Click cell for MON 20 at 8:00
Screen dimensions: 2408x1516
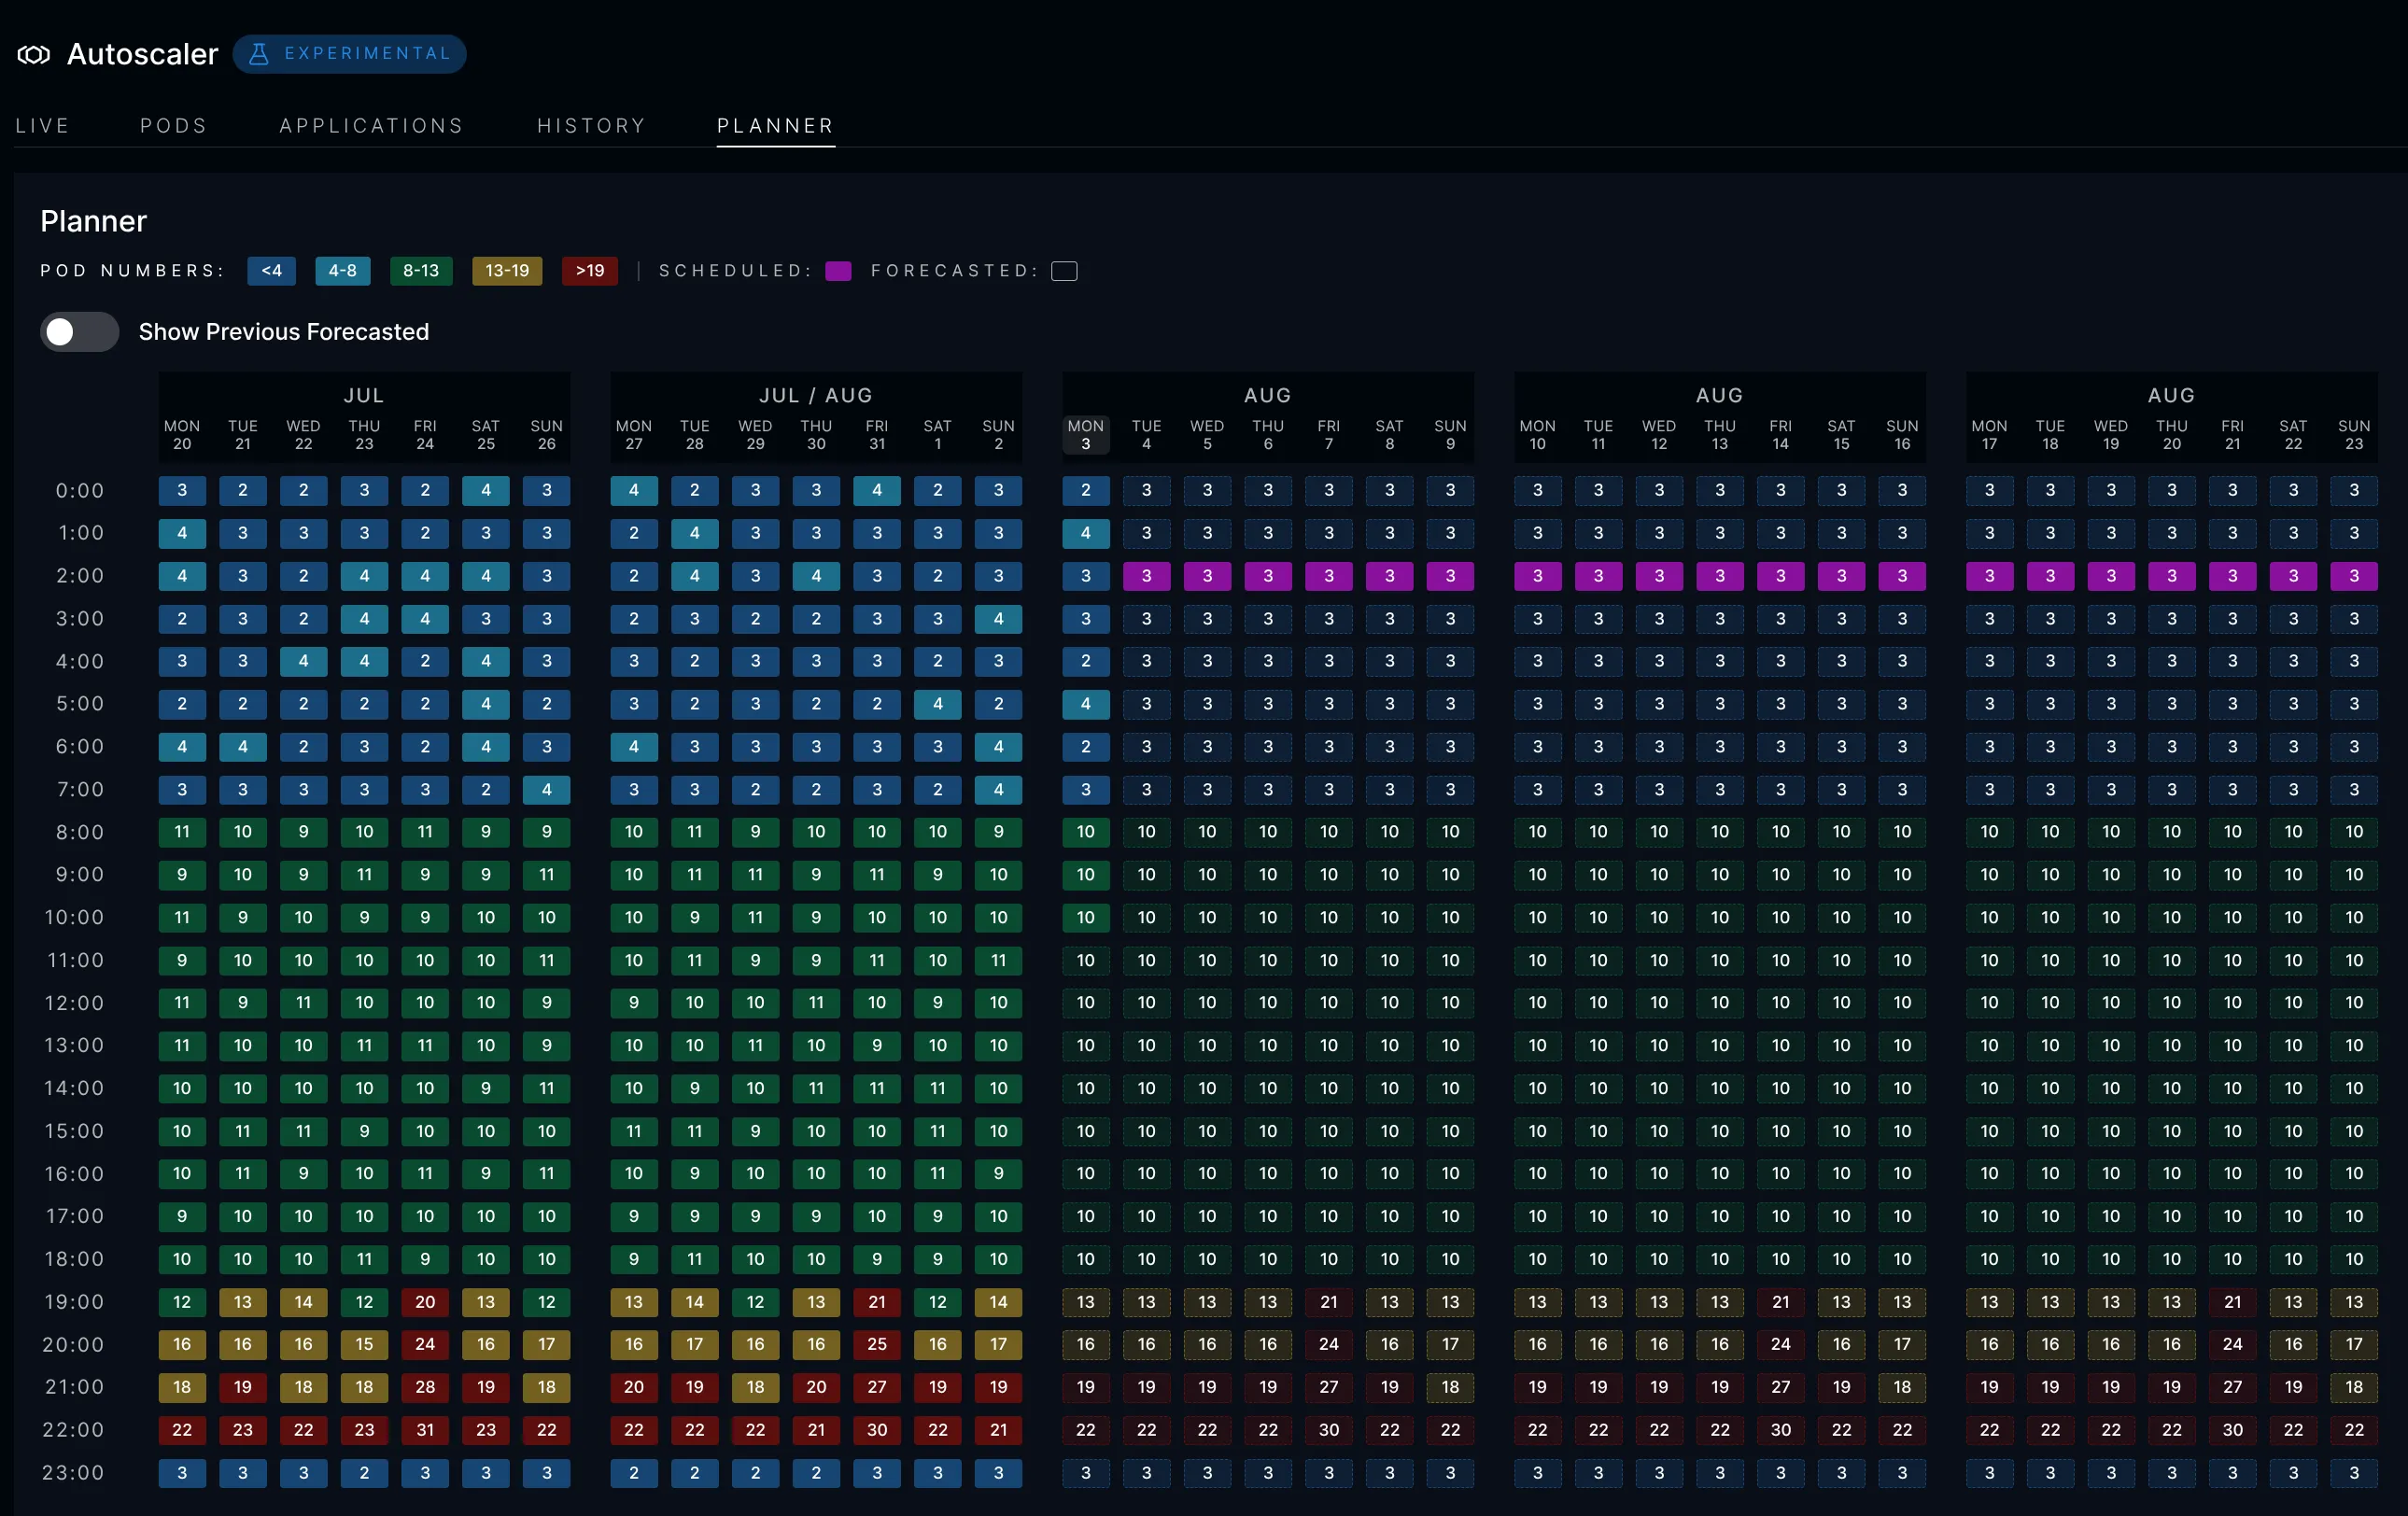(182, 832)
